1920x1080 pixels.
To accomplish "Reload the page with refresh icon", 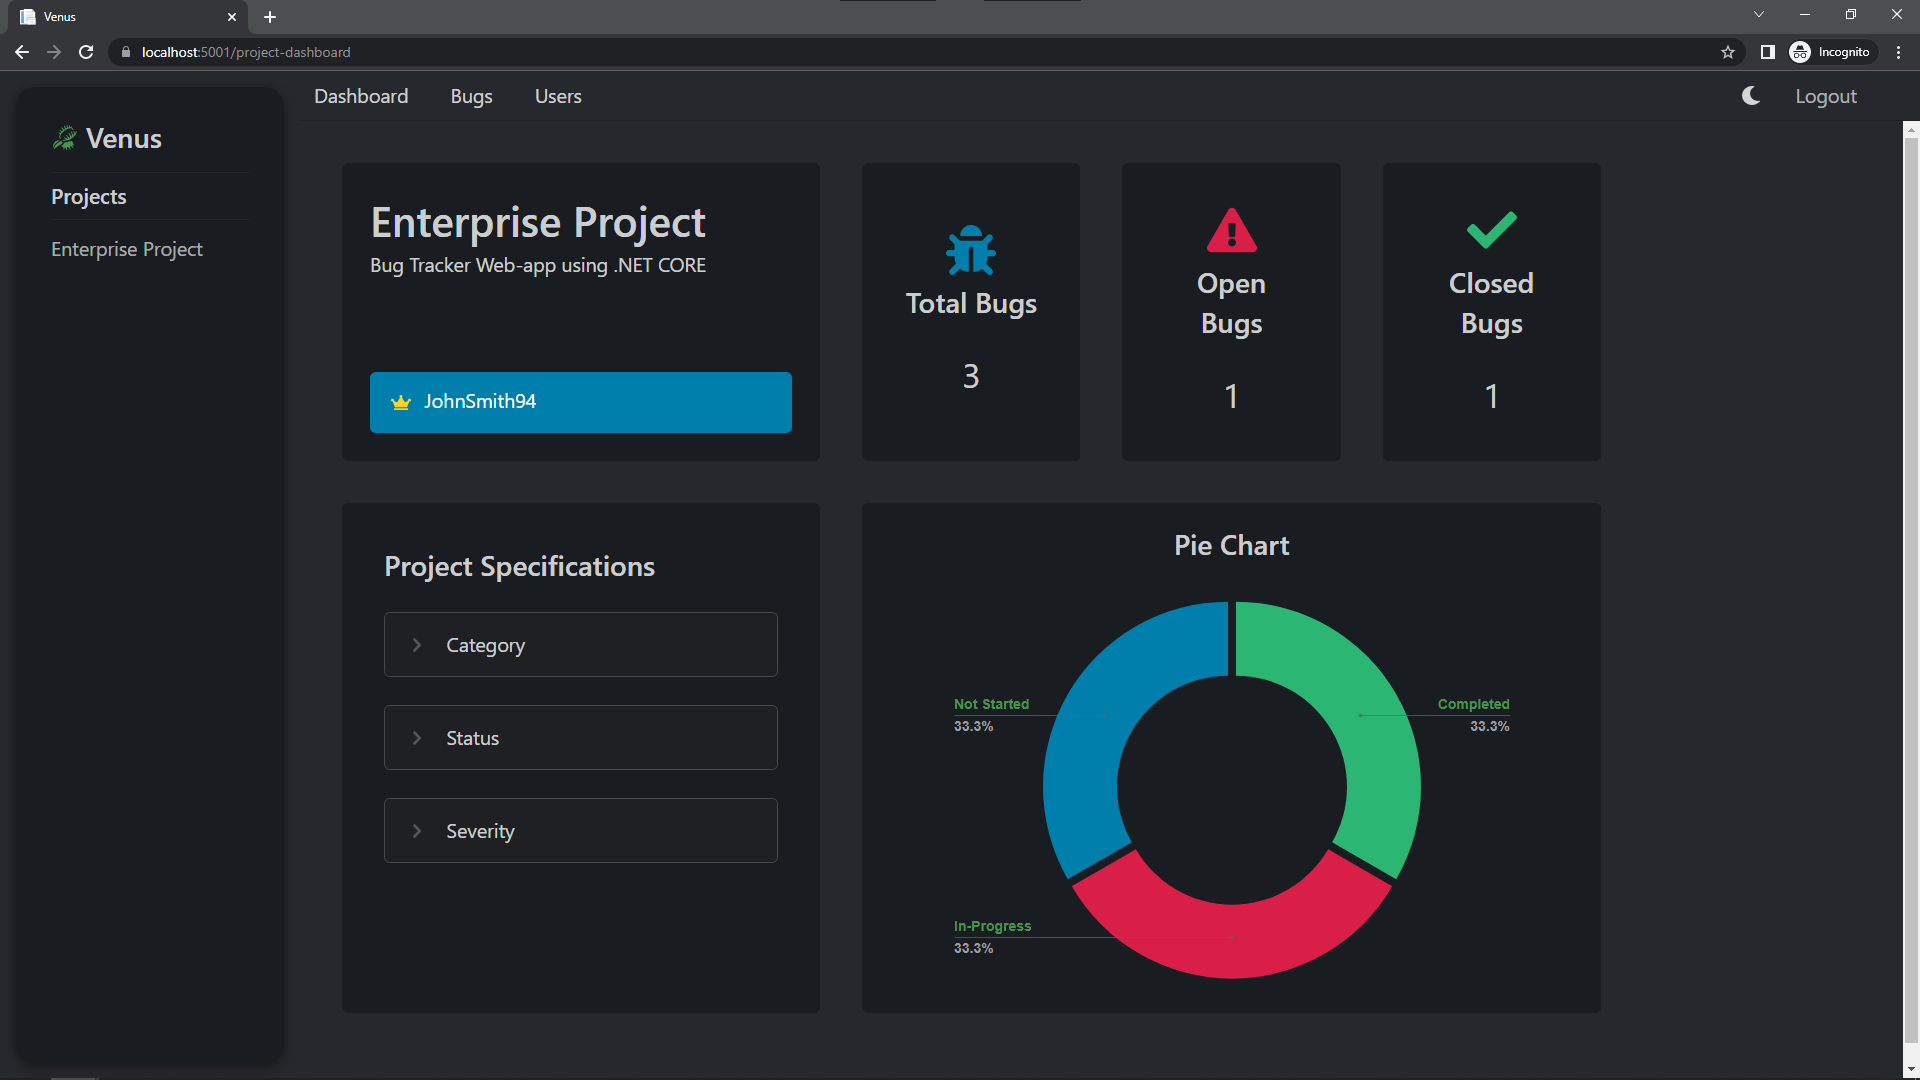I will tap(86, 52).
